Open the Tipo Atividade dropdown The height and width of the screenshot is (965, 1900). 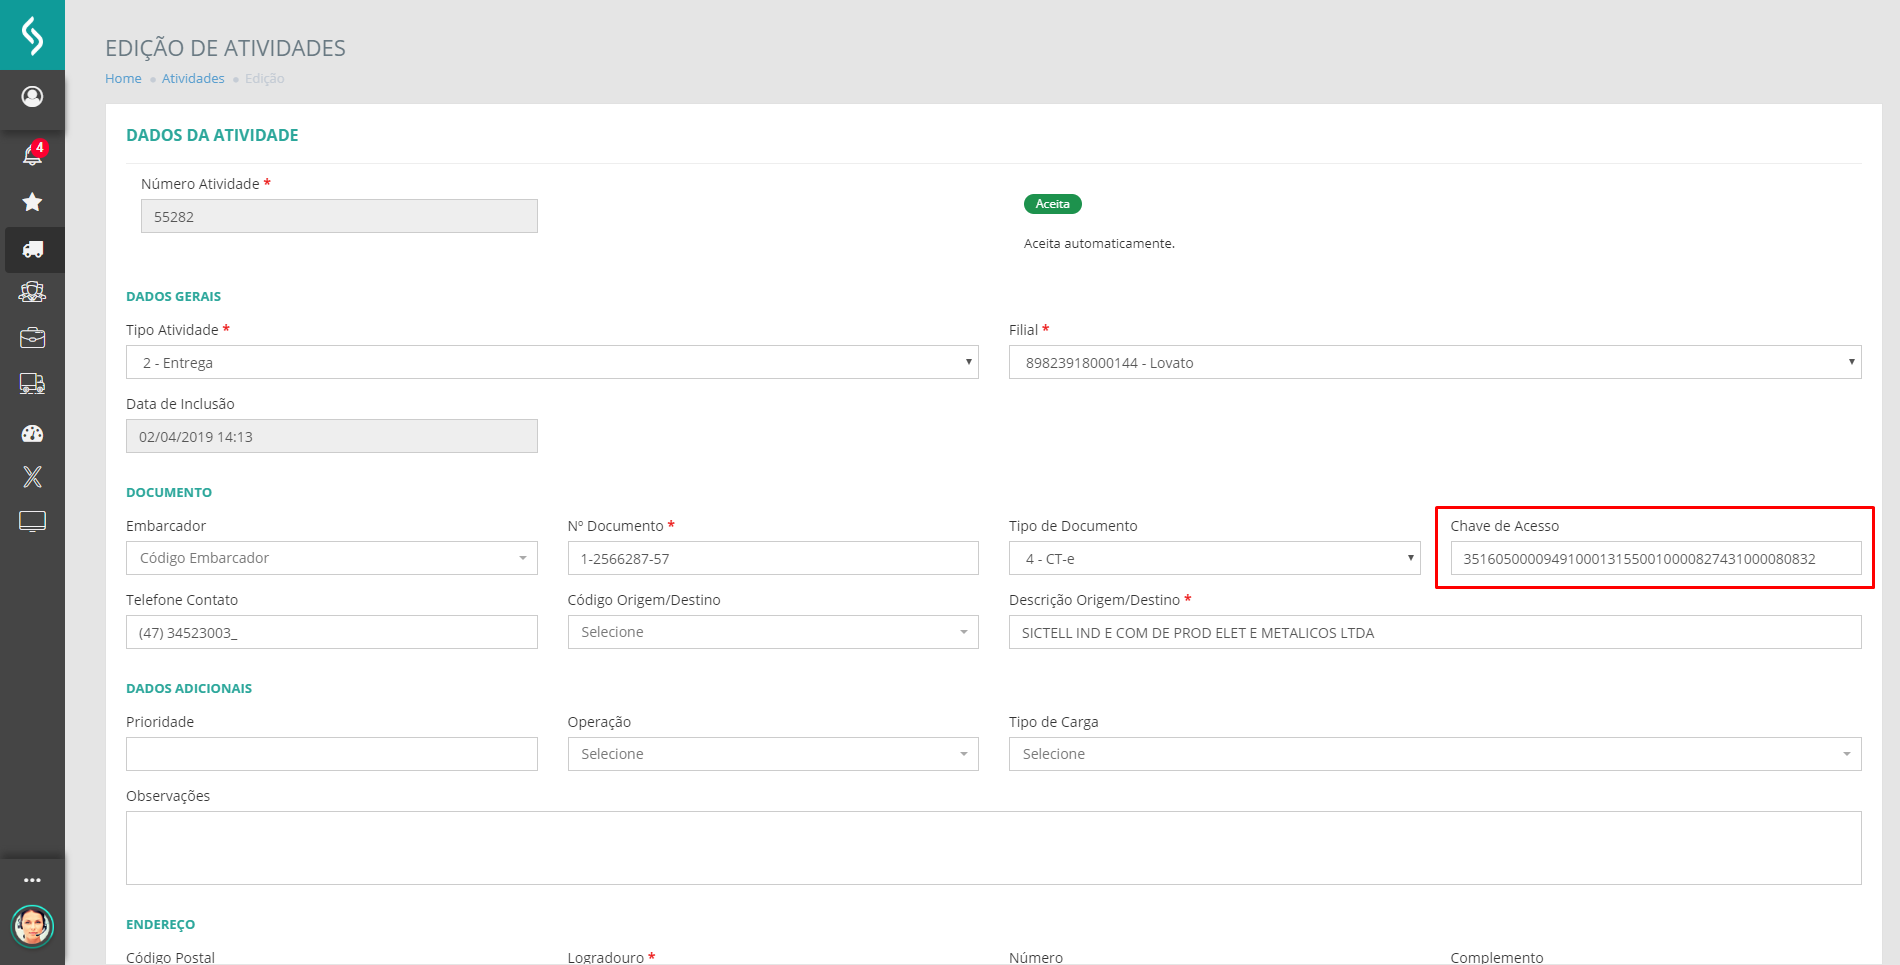[552, 362]
